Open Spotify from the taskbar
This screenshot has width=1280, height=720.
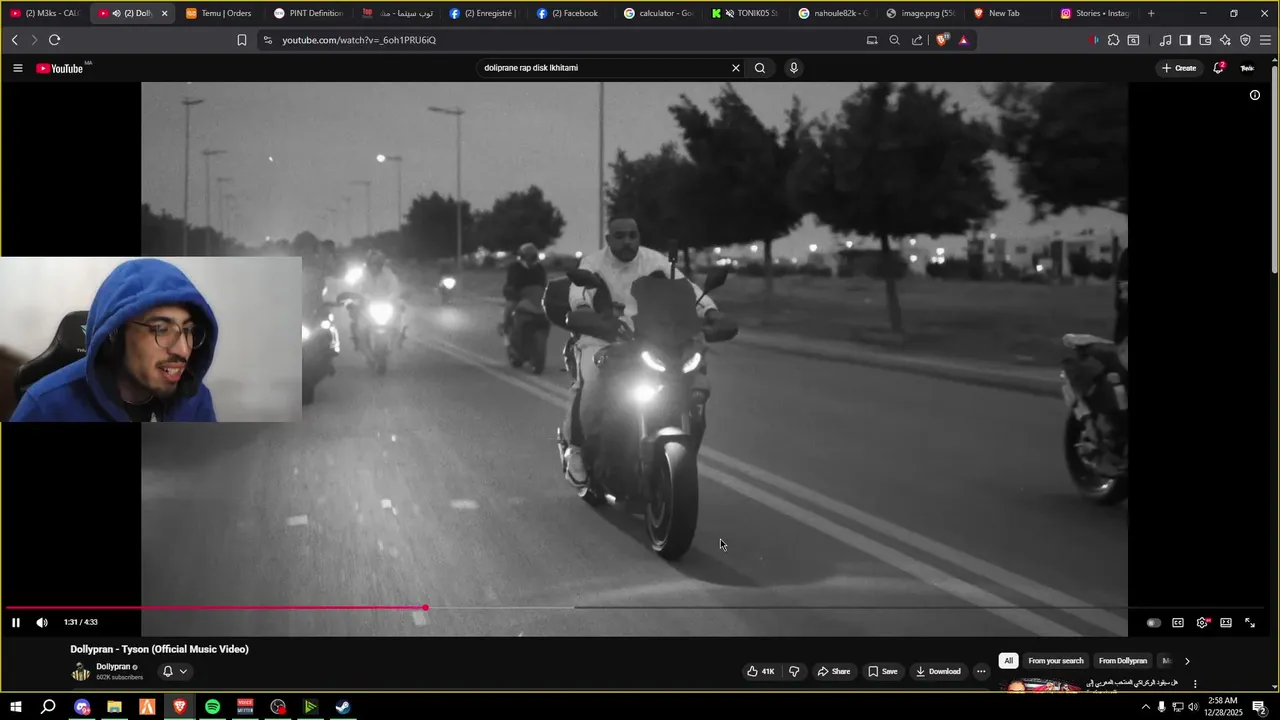212,707
